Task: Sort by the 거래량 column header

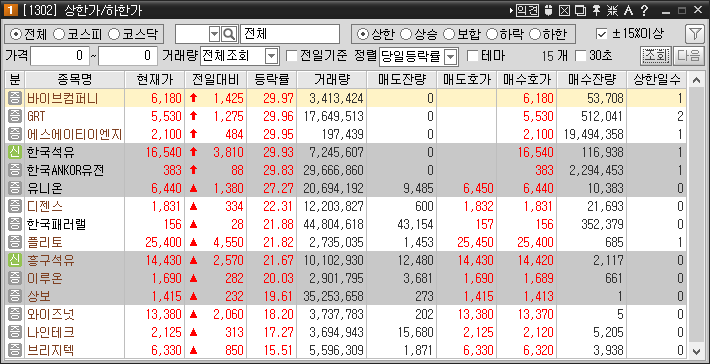Action: 332,80
